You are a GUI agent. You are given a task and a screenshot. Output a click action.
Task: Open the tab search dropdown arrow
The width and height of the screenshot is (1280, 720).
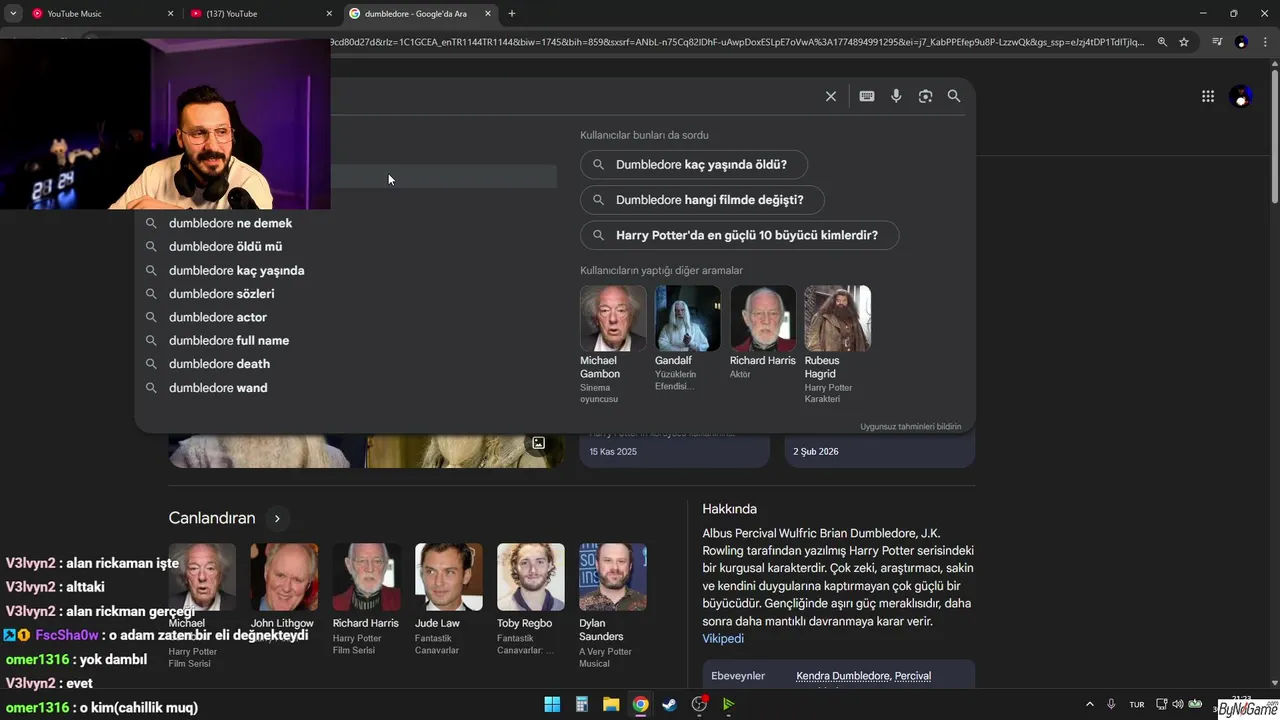point(13,13)
